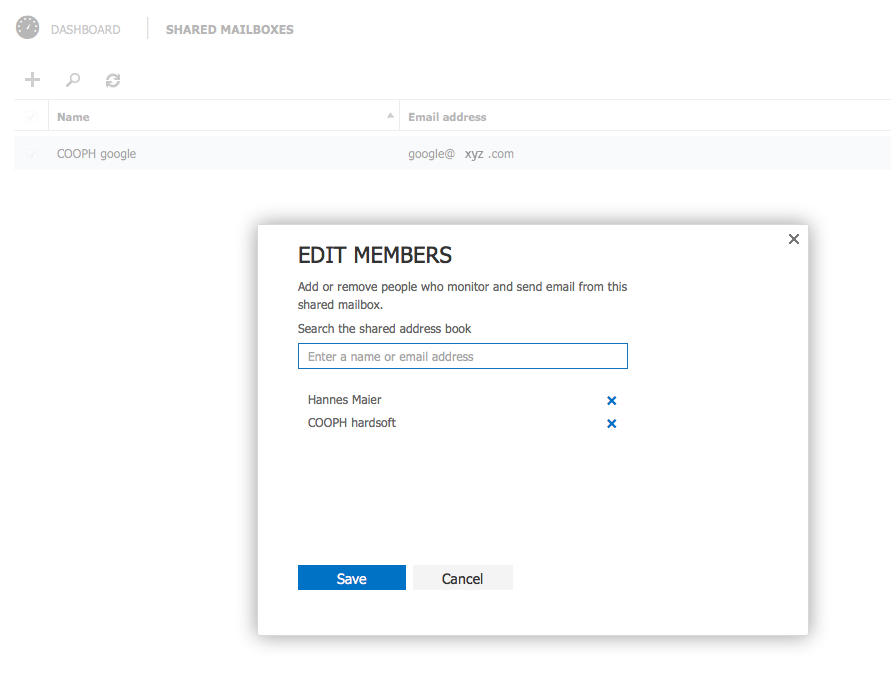Select the COOPH hardsoft member entry
The height and width of the screenshot is (695, 891).
pos(352,422)
